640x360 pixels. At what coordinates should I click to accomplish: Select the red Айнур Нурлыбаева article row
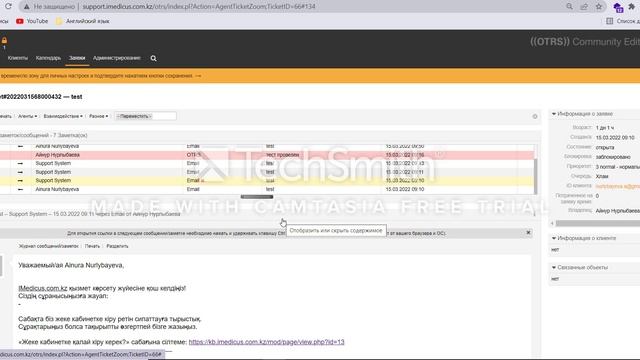[x=267, y=155]
